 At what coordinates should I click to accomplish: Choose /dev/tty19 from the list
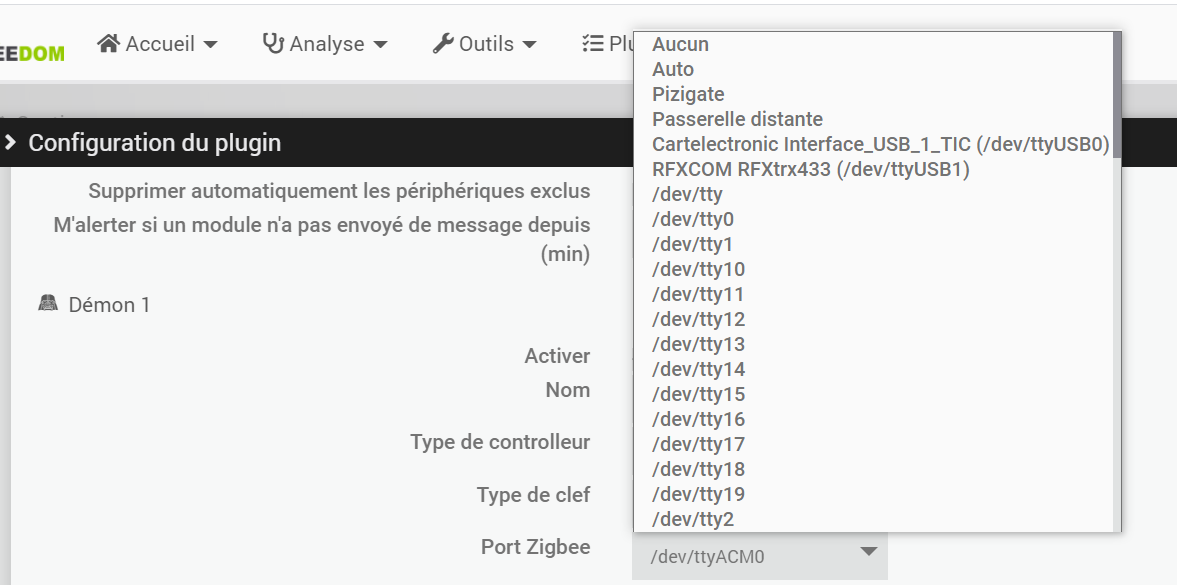click(x=698, y=494)
